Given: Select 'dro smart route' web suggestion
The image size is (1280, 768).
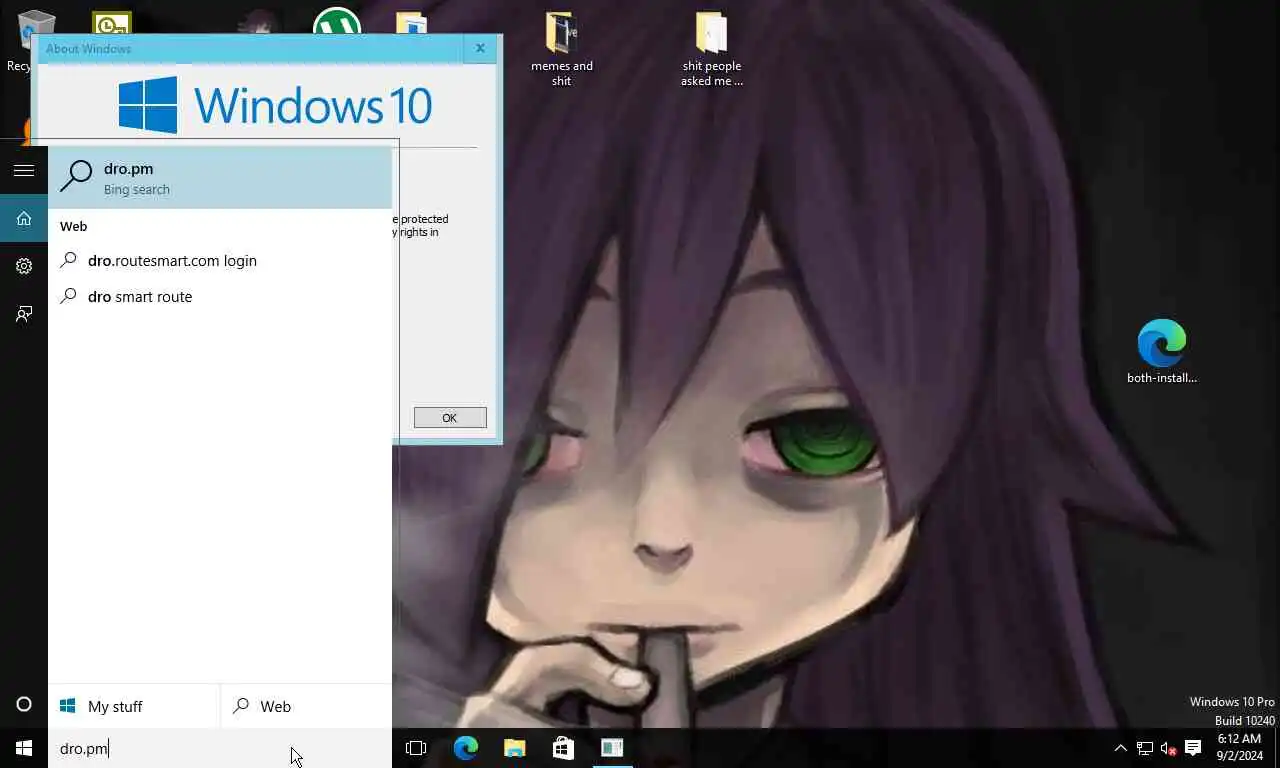Looking at the screenshot, I should click(220, 296).
